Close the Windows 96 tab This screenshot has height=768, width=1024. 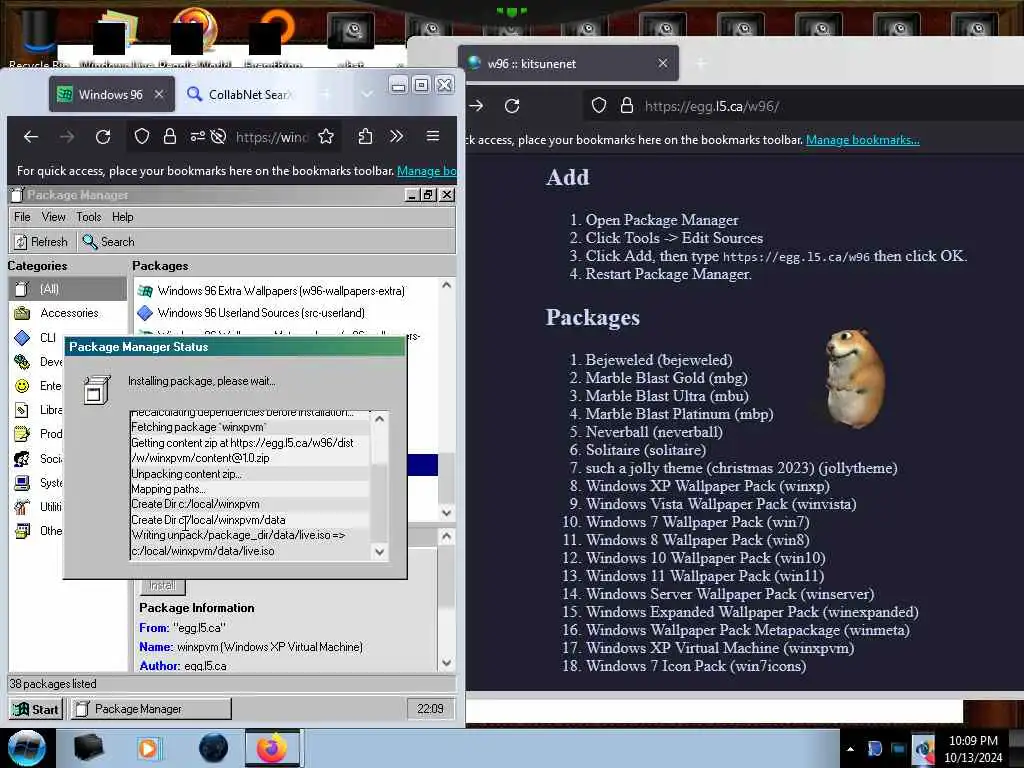click(159, 95)
